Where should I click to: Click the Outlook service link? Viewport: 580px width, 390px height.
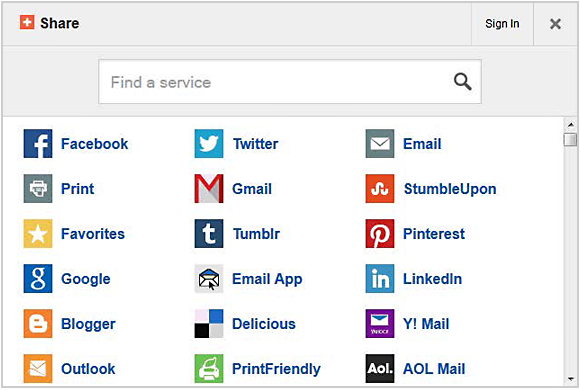coord(88,369)
